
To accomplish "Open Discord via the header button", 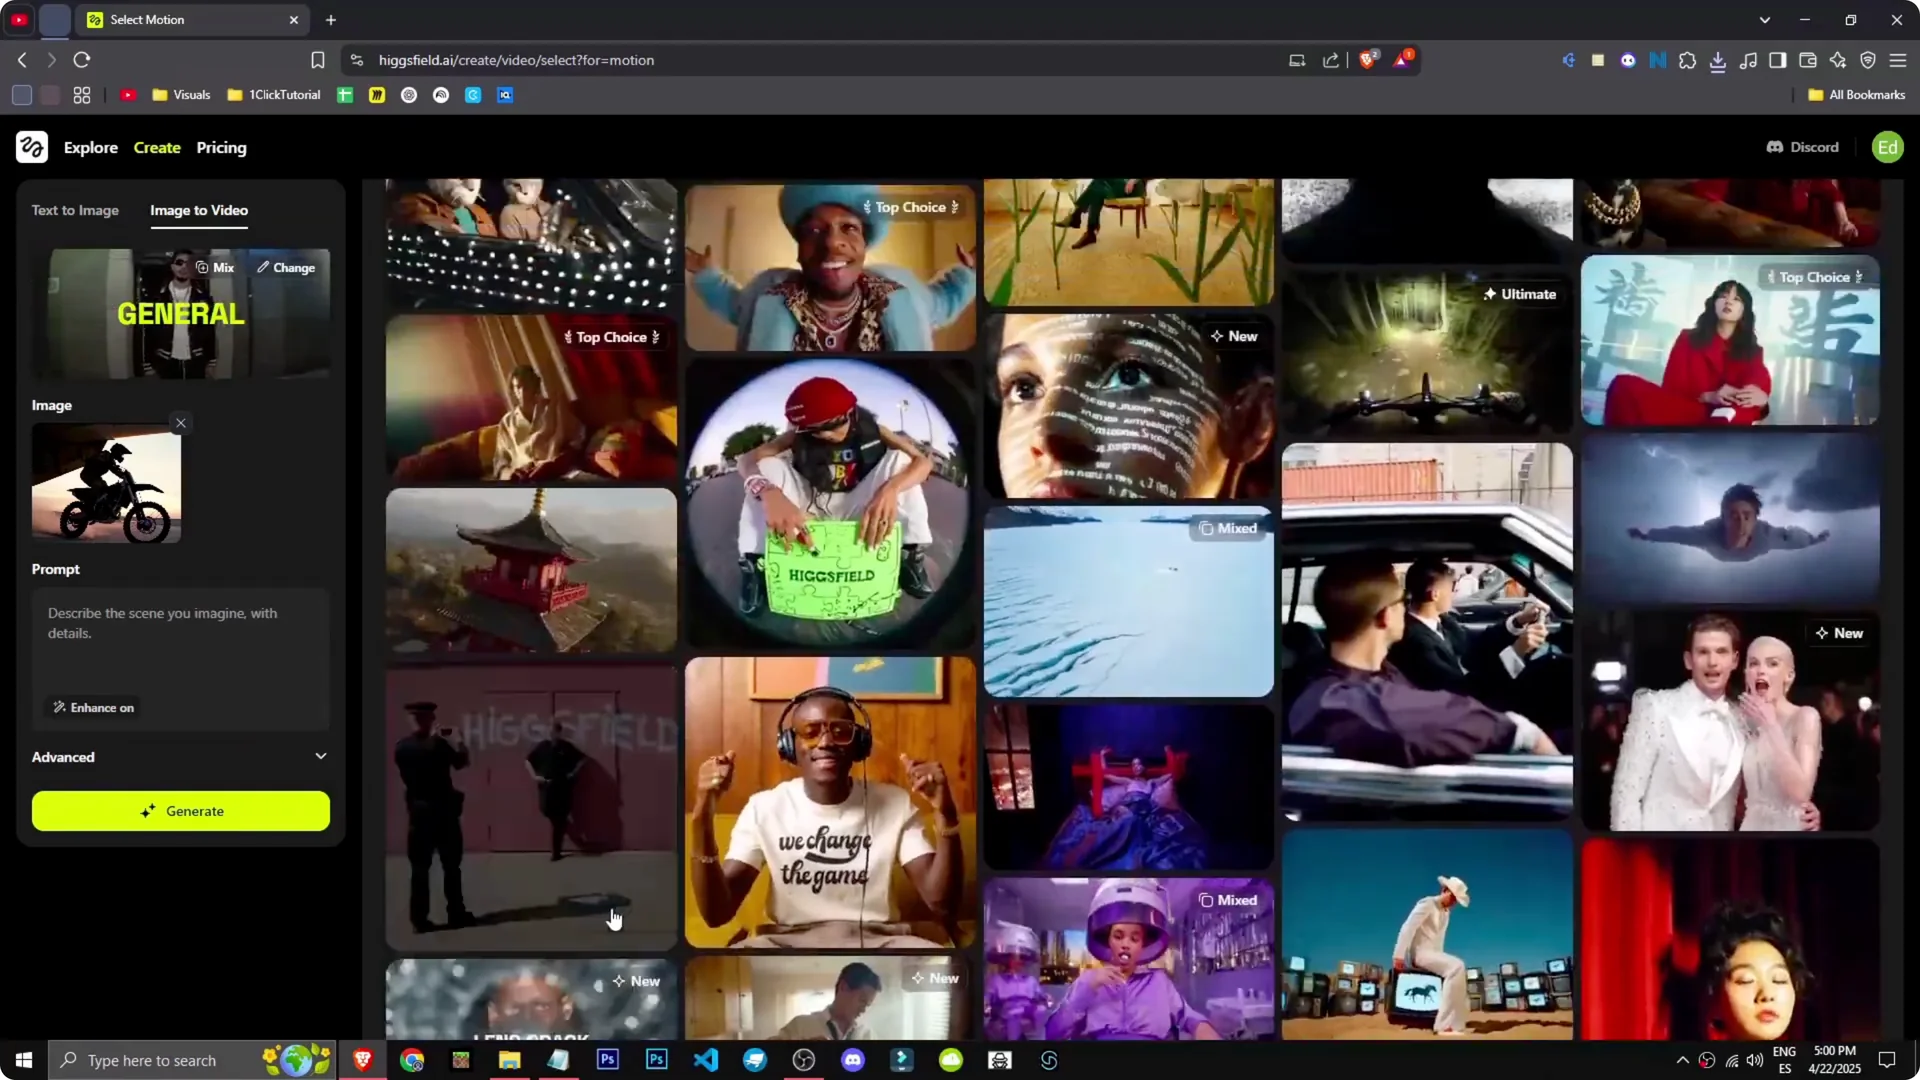I will tap(1802, 147).
